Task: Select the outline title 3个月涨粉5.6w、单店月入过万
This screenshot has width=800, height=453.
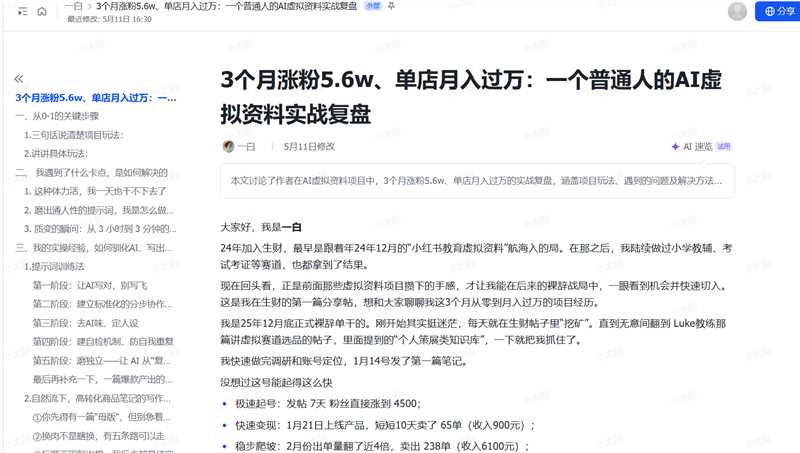Action: (96, 97)
